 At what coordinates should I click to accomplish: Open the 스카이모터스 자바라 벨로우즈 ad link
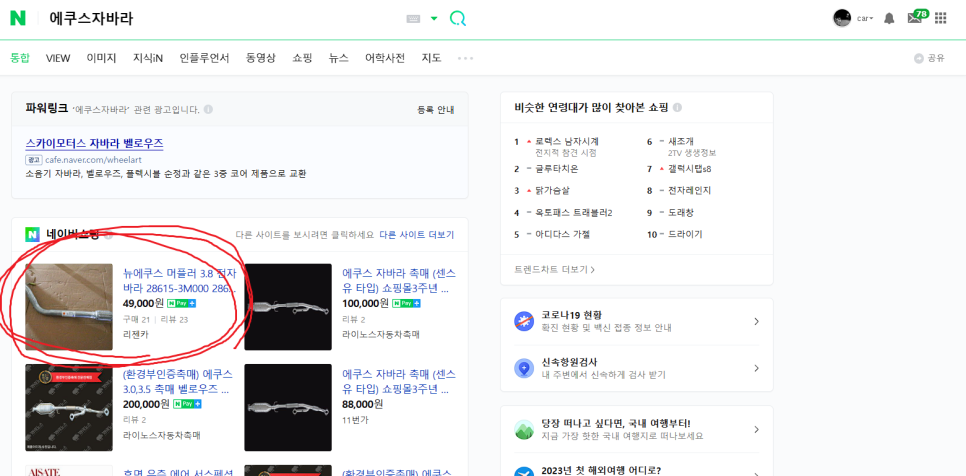click(x=94, y=143)
